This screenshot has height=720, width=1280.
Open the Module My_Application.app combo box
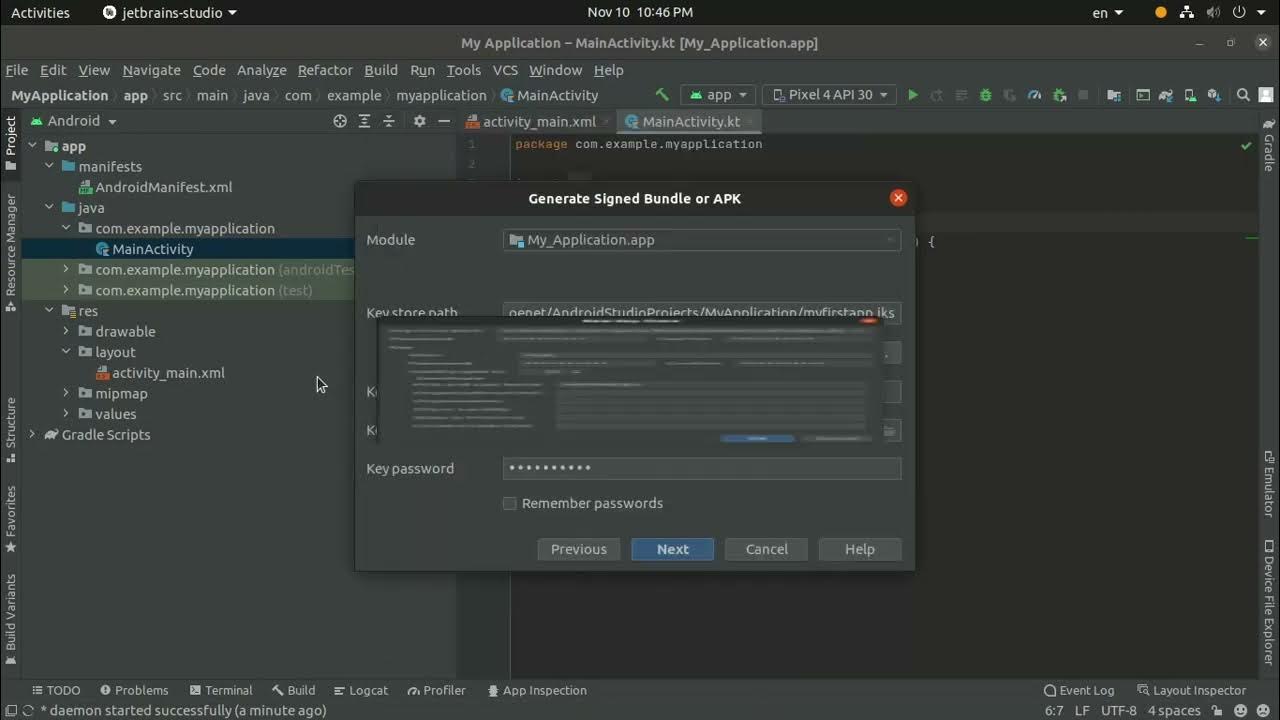[x=701, y=240]
